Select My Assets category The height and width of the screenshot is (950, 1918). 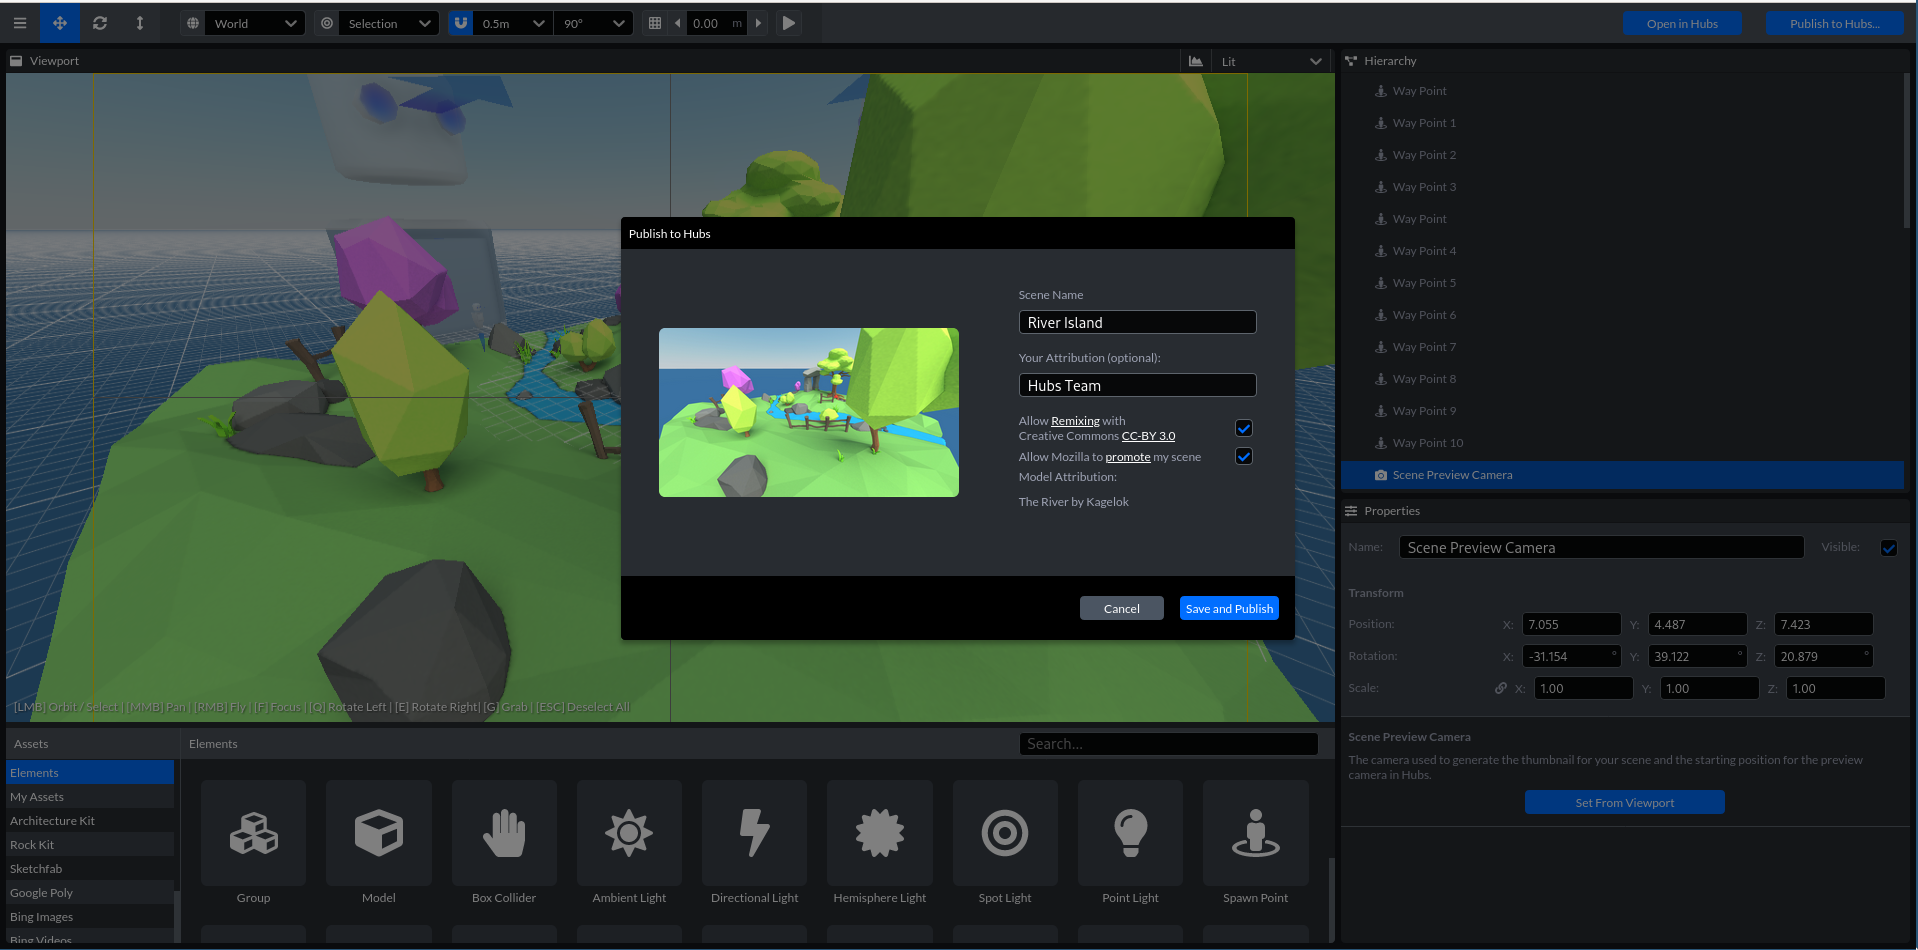(x=90, y=797)
